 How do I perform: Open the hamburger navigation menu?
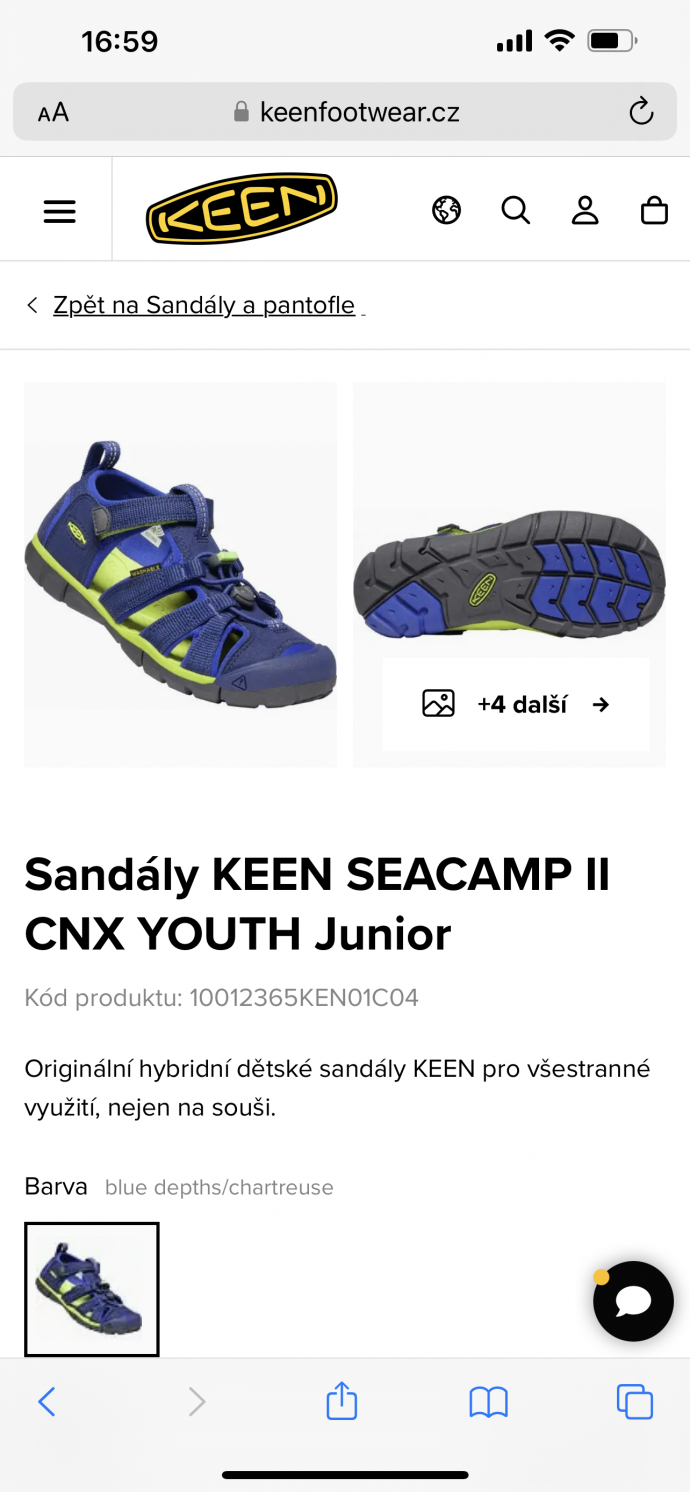pos(60,211)
